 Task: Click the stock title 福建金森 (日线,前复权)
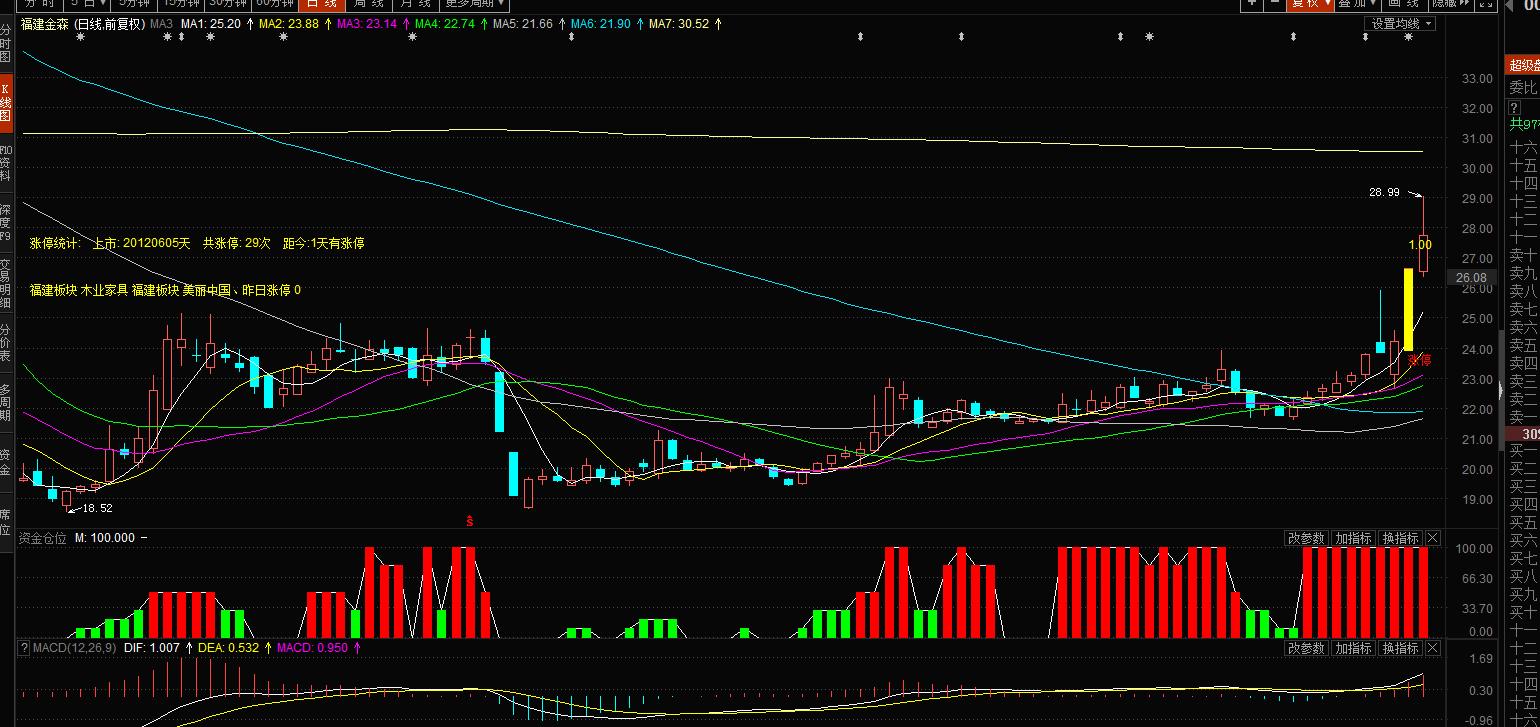[83, 24]
